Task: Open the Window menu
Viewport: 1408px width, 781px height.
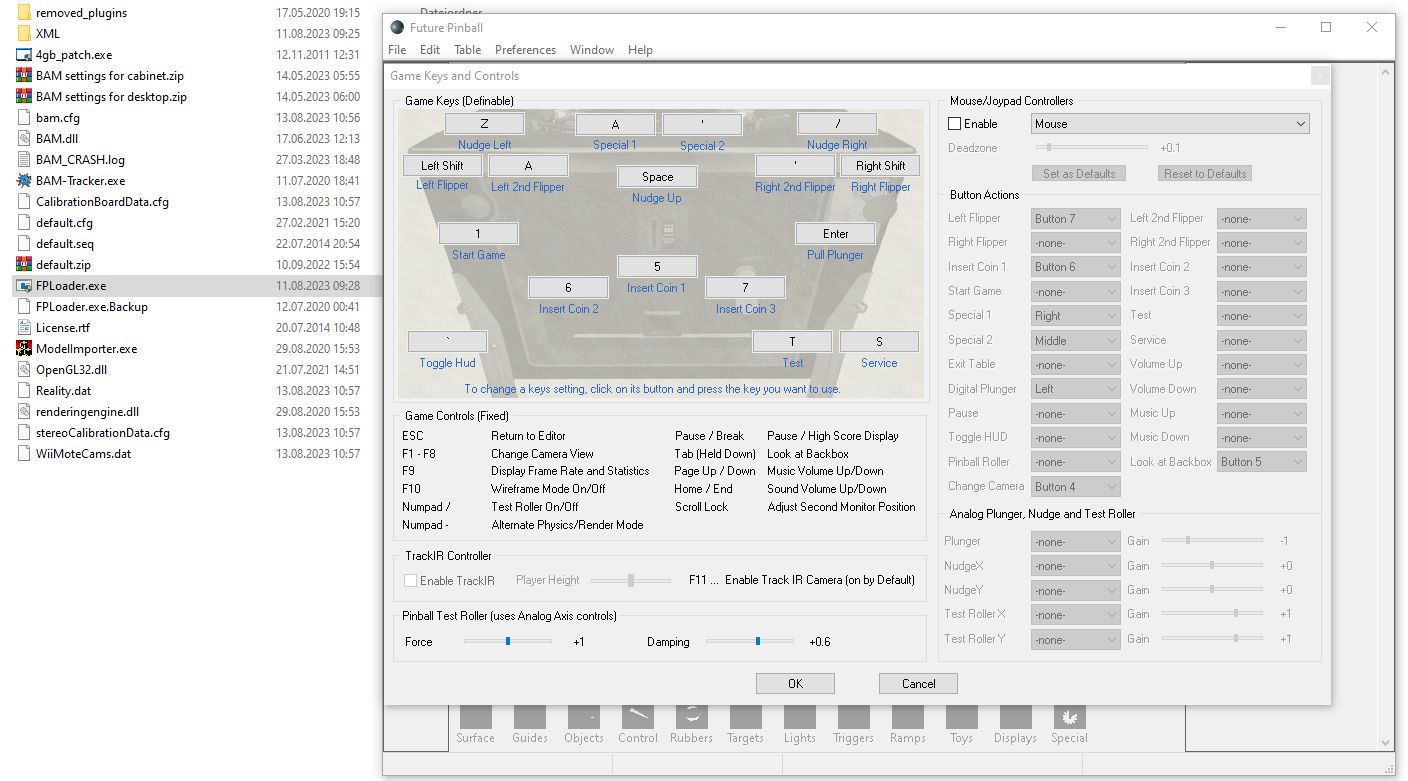Action: [x=592, y=50]
